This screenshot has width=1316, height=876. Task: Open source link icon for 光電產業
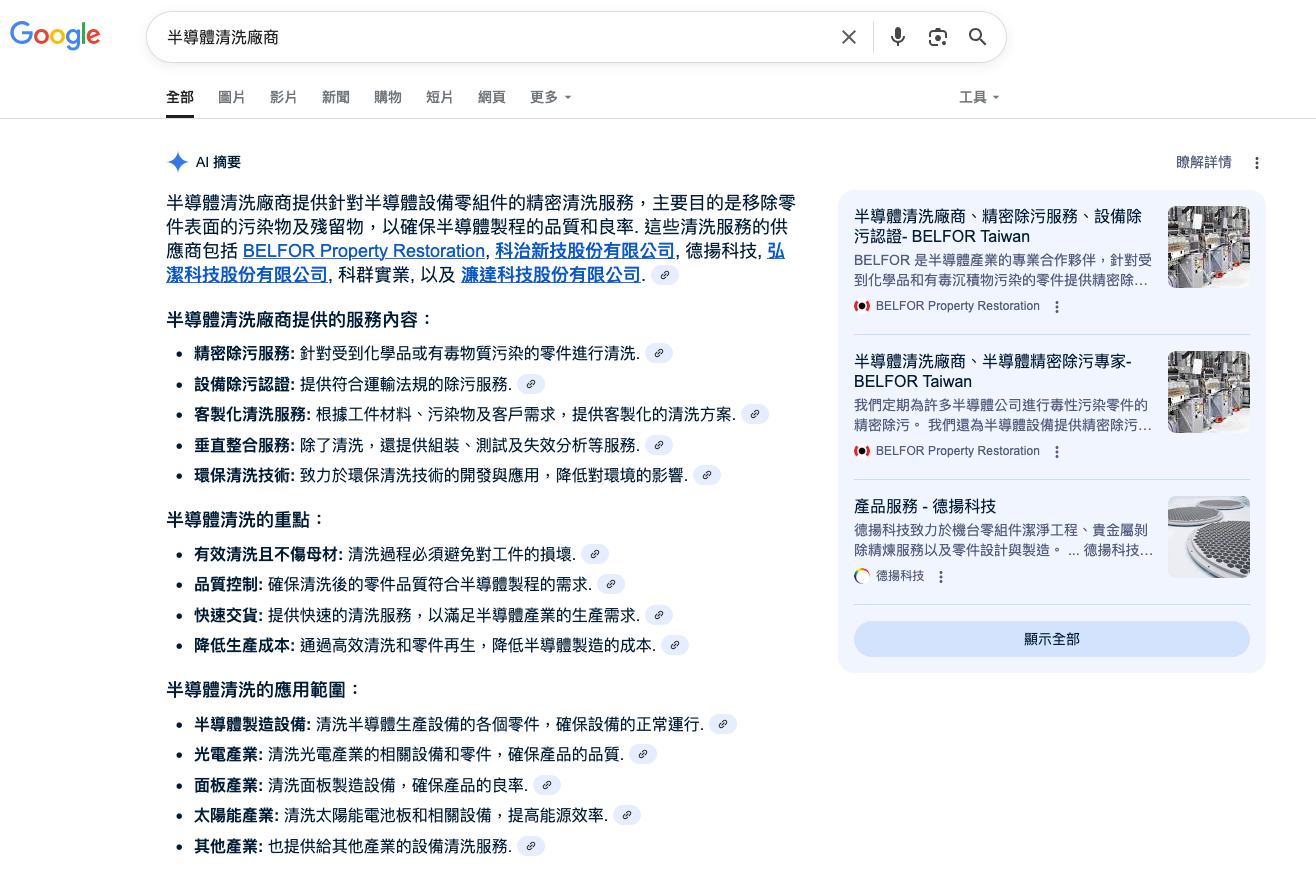[643, 754]
